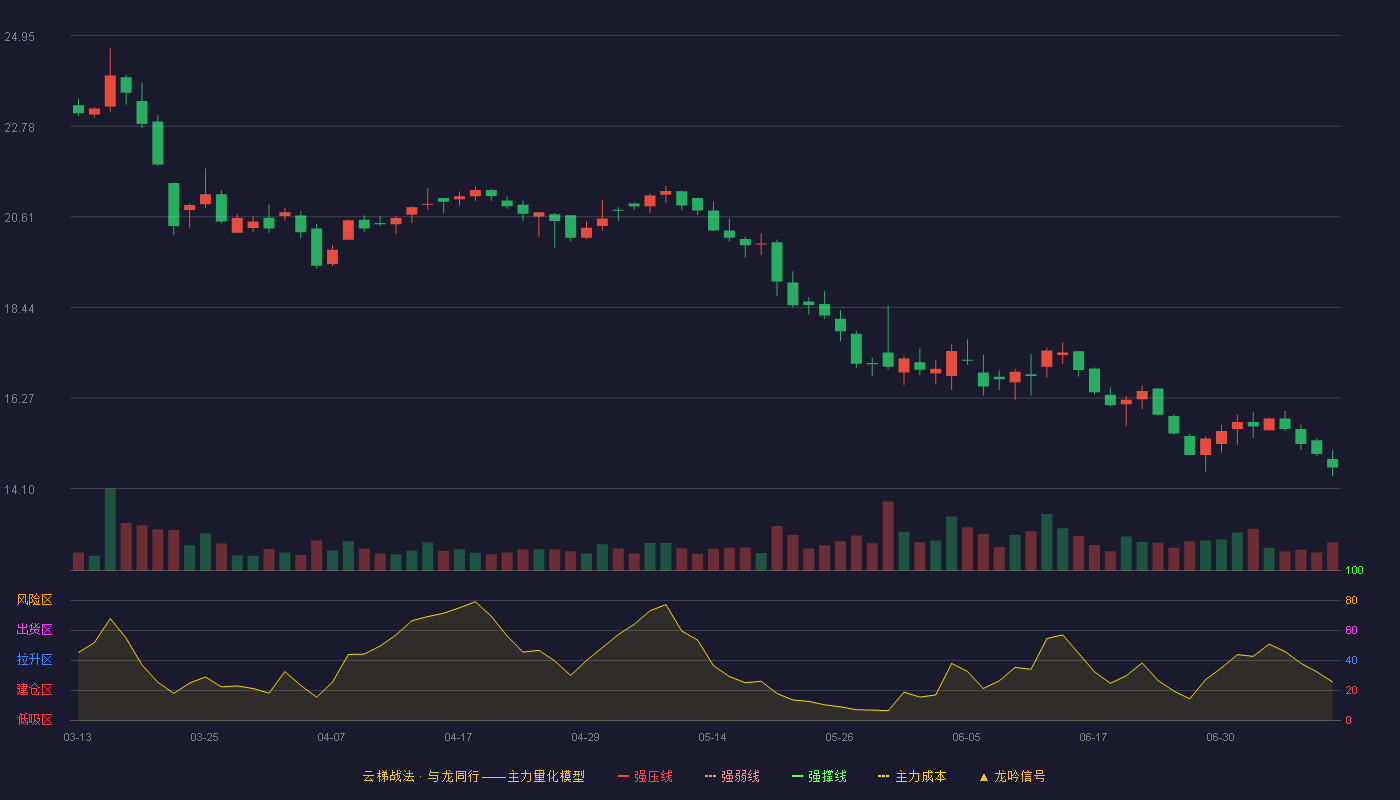Screen dimensions: 1400x800
Task: Click the orange 80 indicator scale value
Action: click(1351, 600)
